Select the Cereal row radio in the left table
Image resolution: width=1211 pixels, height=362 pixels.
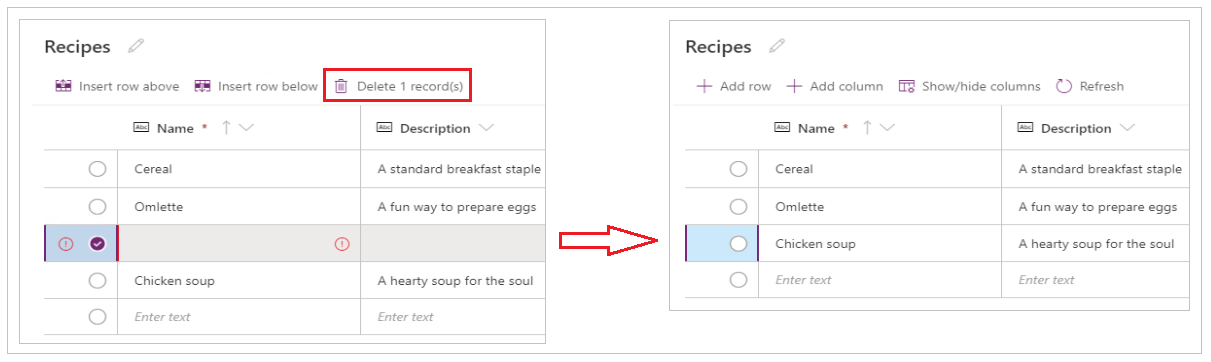[x=97, y=169]
